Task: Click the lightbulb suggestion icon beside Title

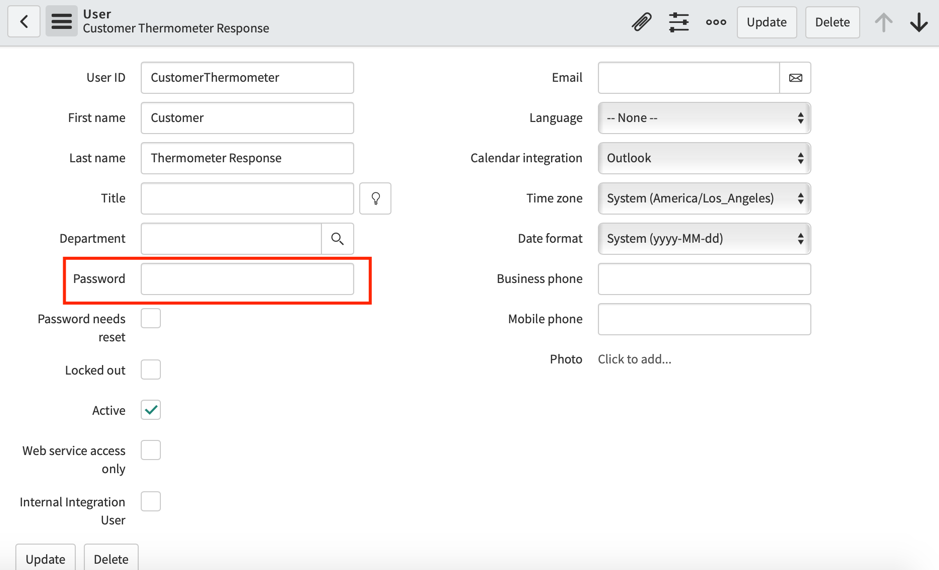Action: 375,198
